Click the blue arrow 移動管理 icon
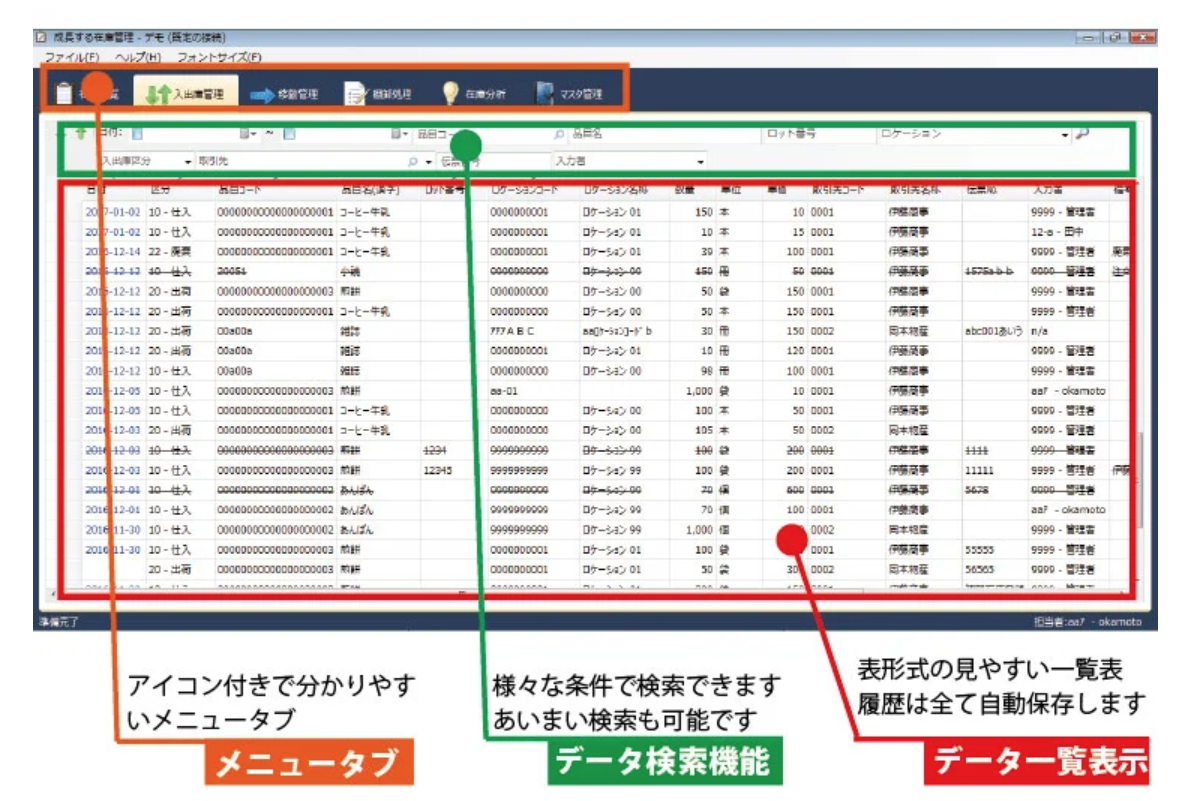Viewport: 1197px width, 801px height. coord(261,95)
